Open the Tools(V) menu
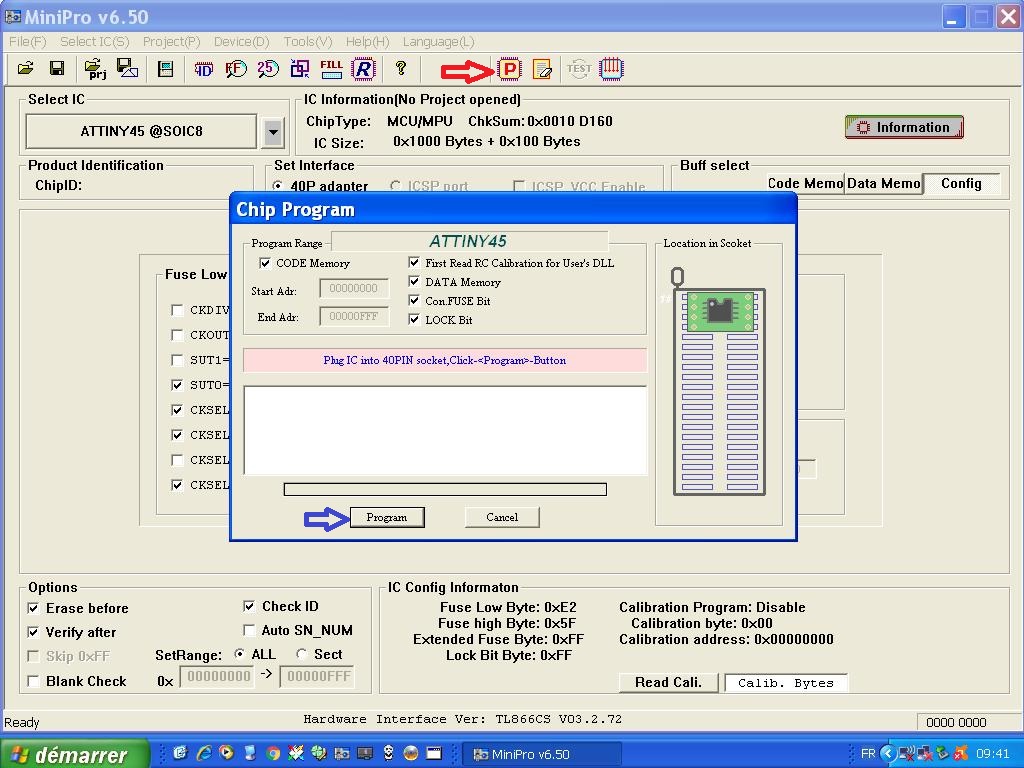The width and height of the screenshot is (1024, 768). 308,42
